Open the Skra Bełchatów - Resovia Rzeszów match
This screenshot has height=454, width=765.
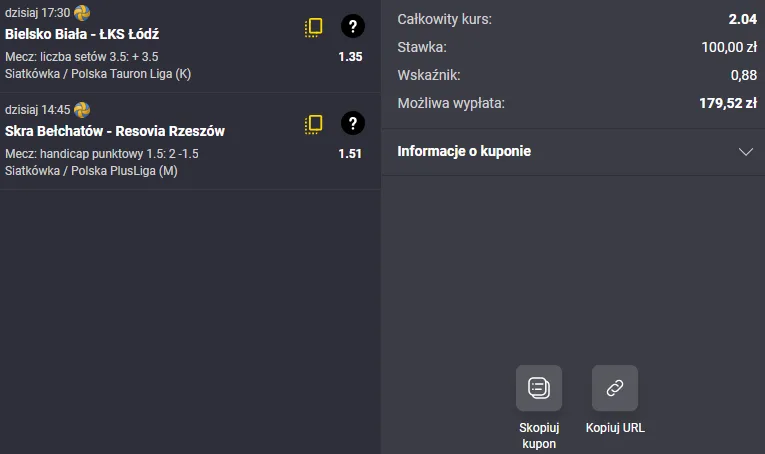tap(115, 131)
